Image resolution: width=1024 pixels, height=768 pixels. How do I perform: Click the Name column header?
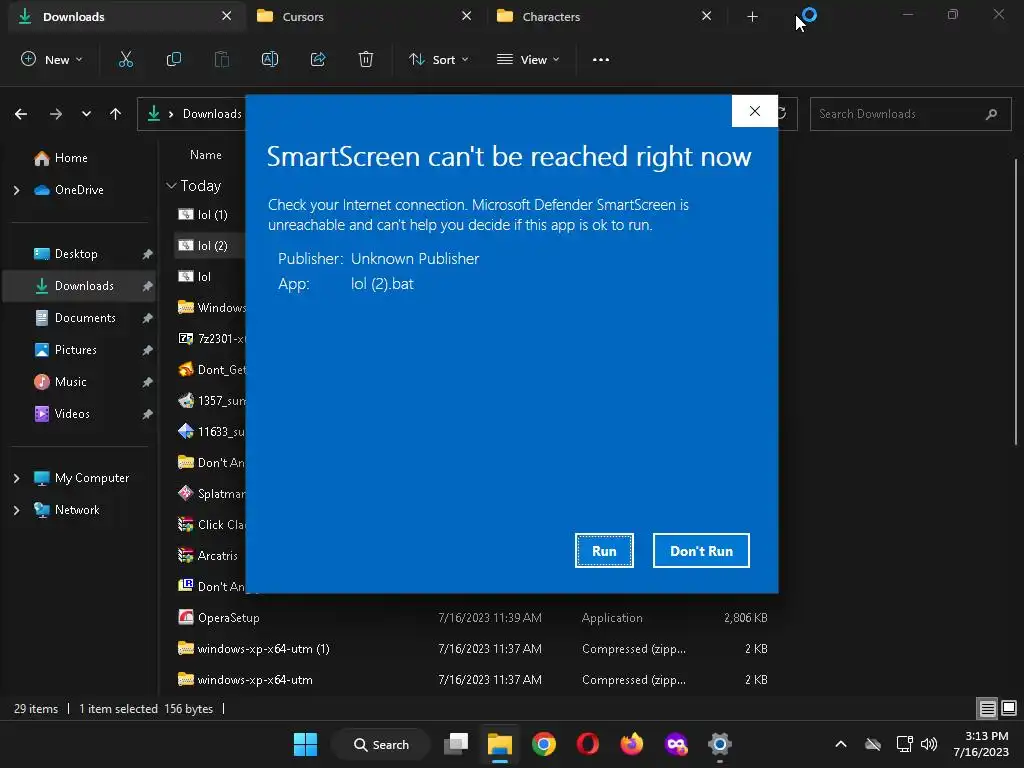[206, 155]
